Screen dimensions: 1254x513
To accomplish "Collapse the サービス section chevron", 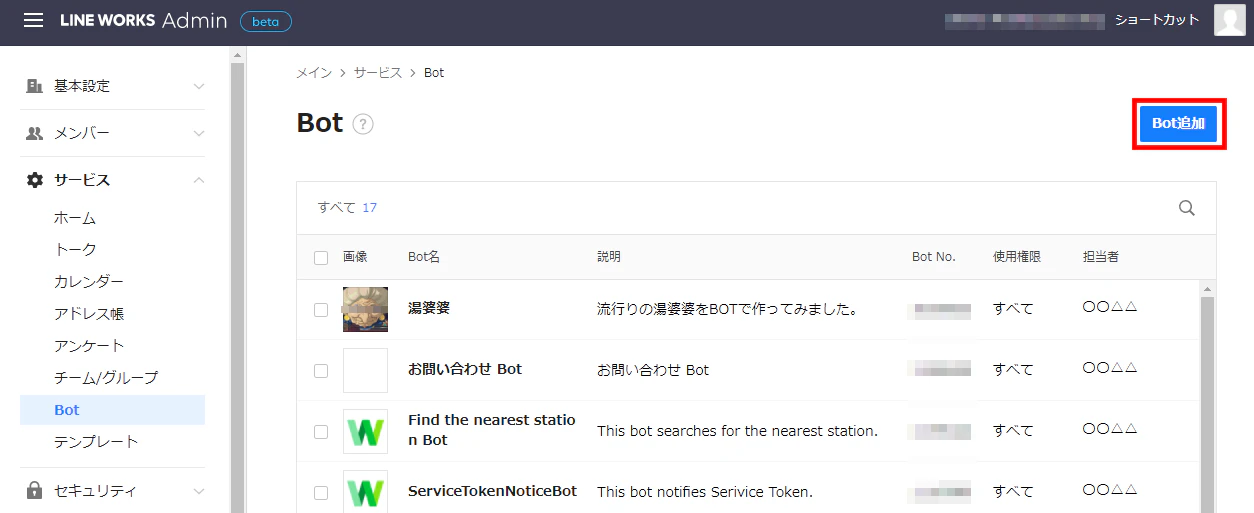I will click(x=199, y=180).
